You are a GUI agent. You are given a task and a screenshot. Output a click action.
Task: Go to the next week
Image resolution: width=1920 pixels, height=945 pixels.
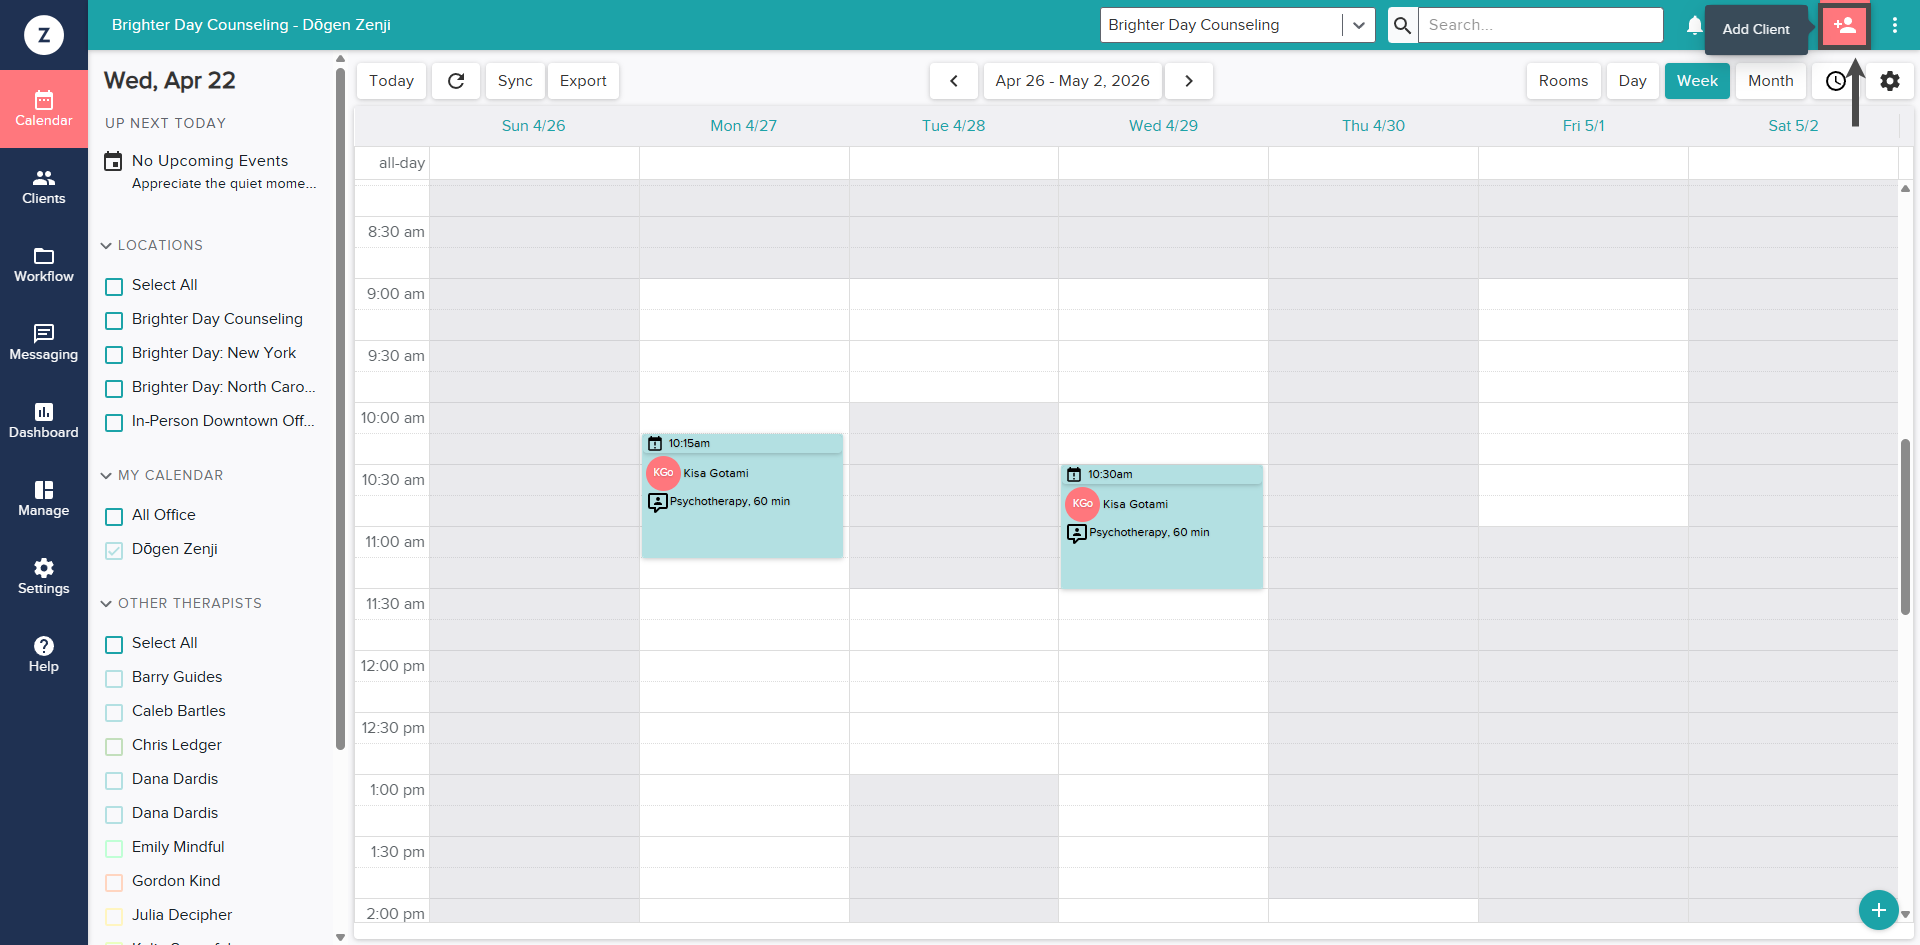coord(1189,81)
